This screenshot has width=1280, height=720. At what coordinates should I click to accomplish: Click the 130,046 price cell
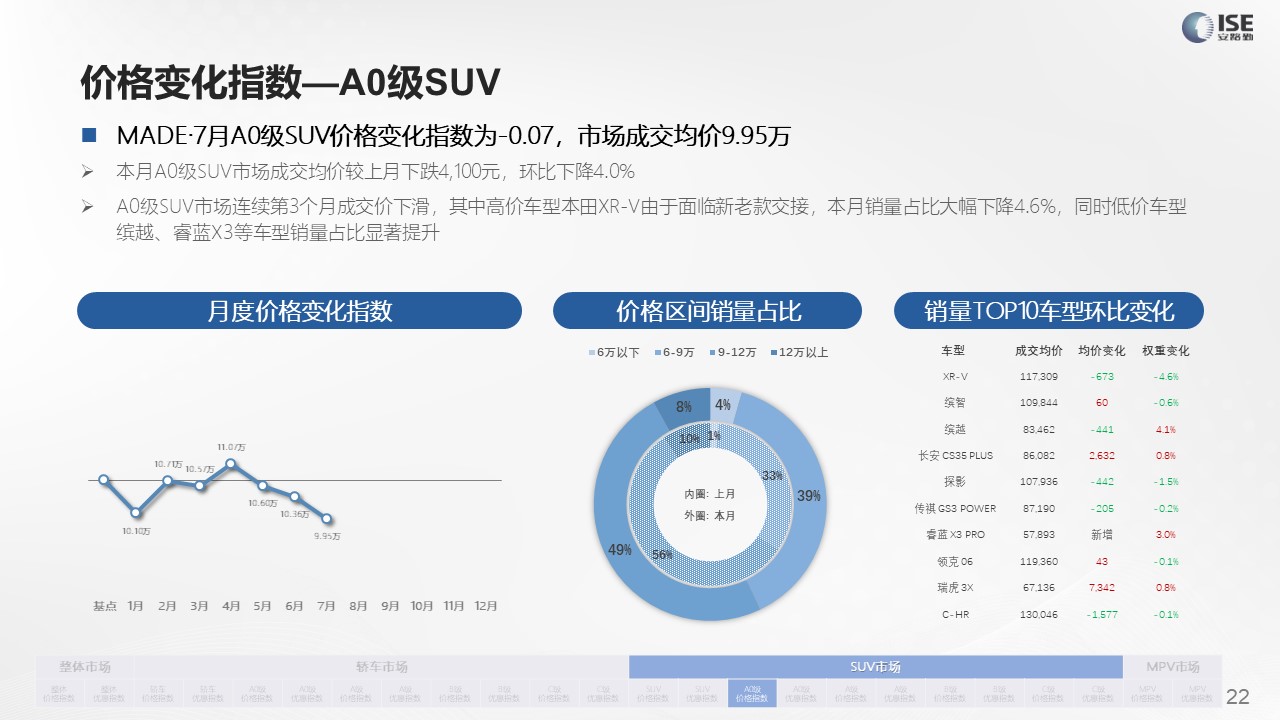[x=1039, y=615]
